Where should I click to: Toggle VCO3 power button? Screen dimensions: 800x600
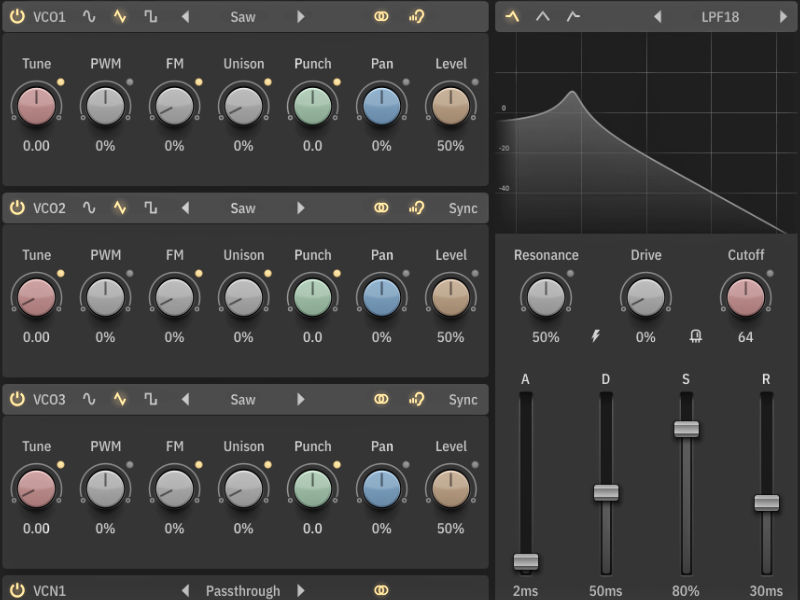tap(17, 399)
